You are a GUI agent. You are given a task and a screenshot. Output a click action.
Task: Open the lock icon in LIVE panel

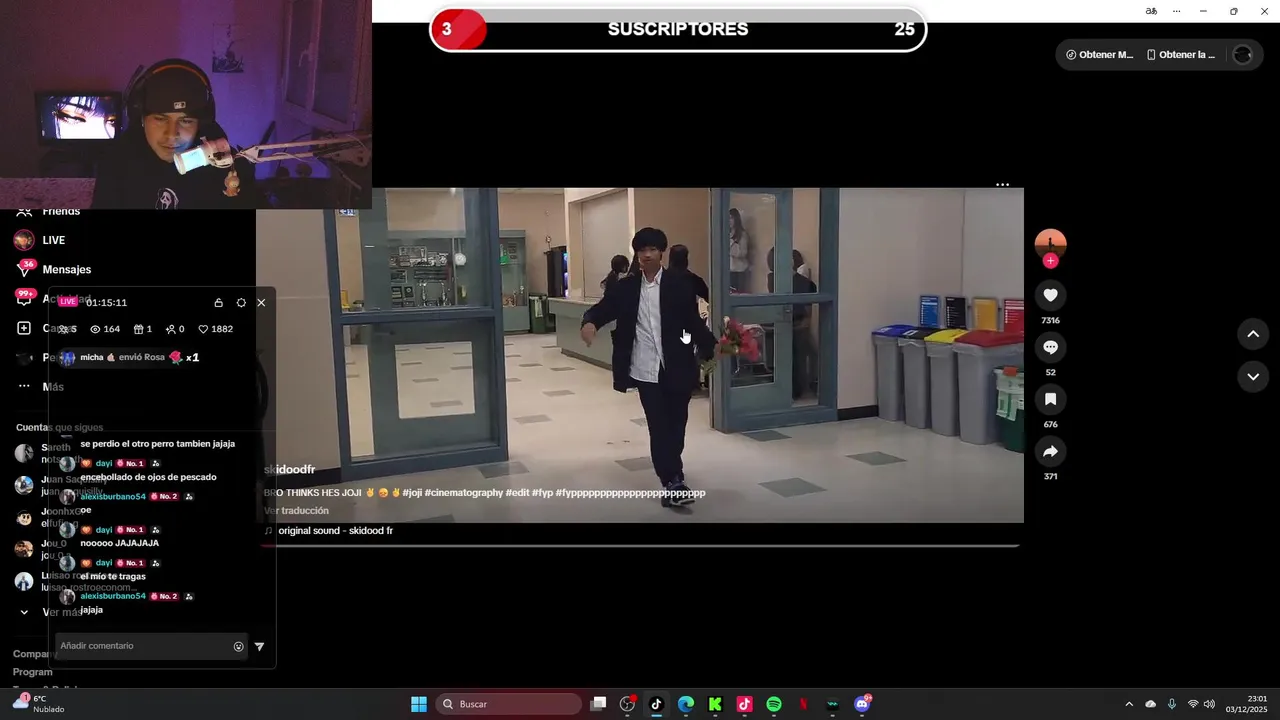[218, 303]
